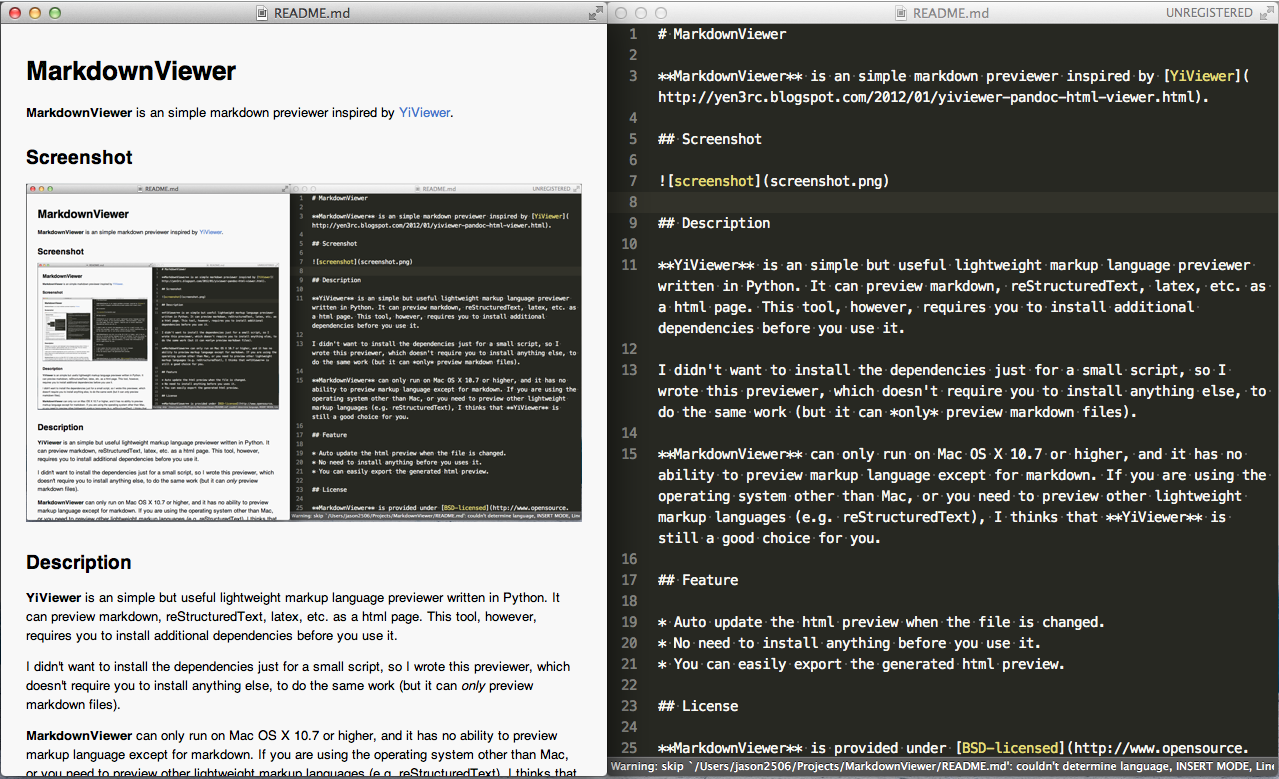Click the UNREGISTERED label in Sublime's title bar
The height and width of the screenshot is (779, 1279).
click(1208, 13)
